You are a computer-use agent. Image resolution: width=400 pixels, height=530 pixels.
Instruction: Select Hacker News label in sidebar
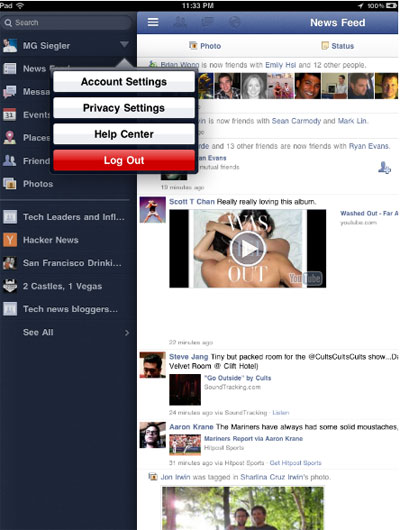click(51, 240)
